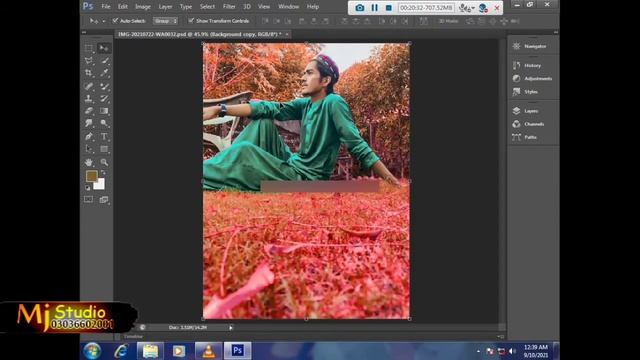Screen dimensions: 640x360
Task: Select the Quick Selection tool
Action: pyautogui.click(x=104, y=61)
